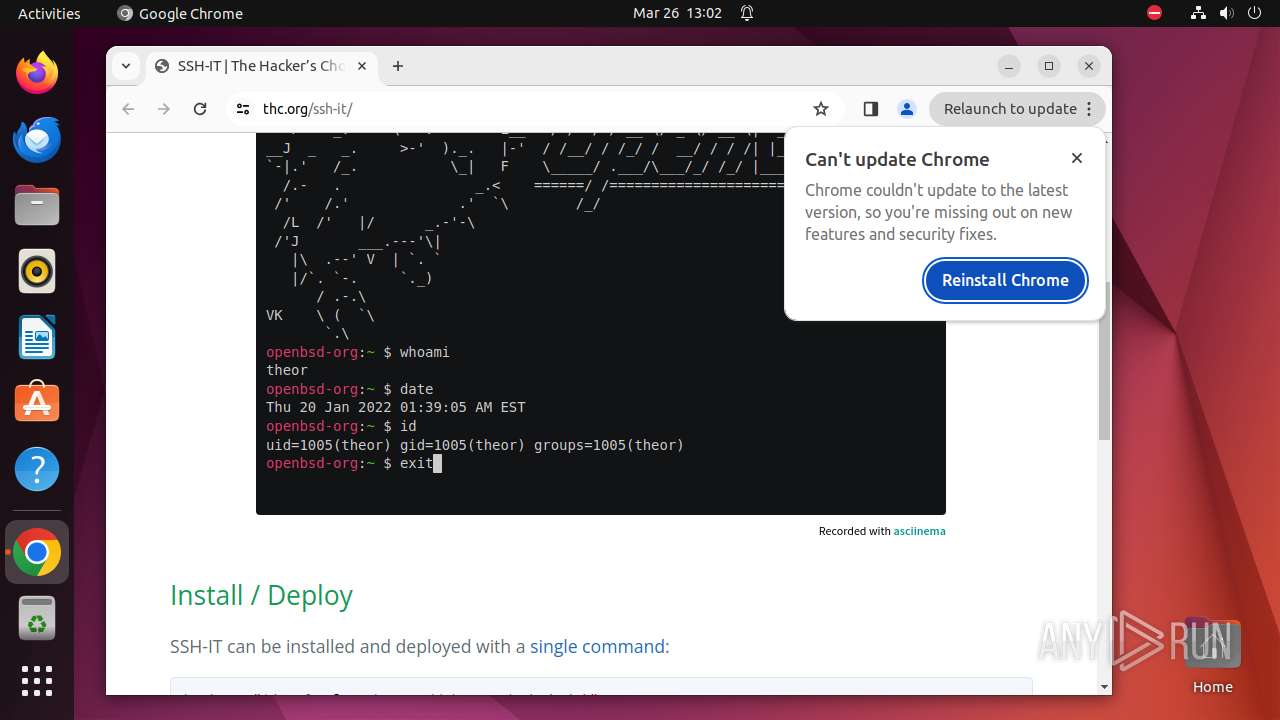The width and height of the screenshot is (1280, 720).
Task: Open notification bell in top bar
Action: pos(746,13)
